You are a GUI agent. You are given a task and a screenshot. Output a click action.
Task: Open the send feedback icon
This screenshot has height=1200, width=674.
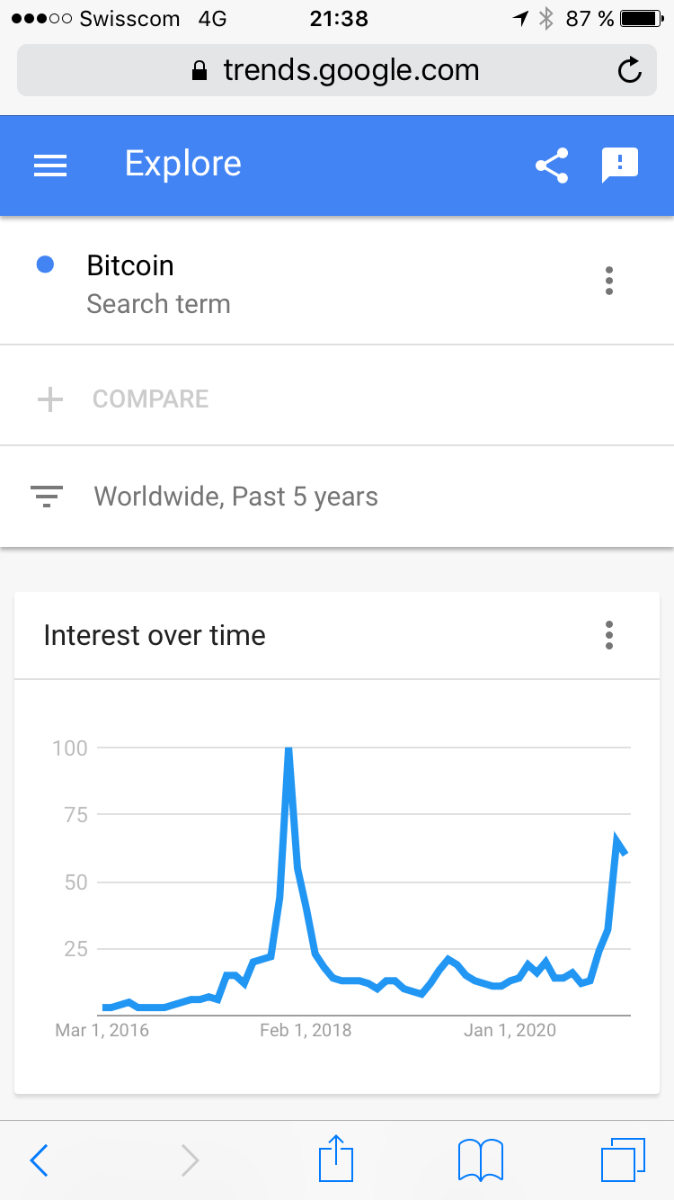(x=619, y=165)
